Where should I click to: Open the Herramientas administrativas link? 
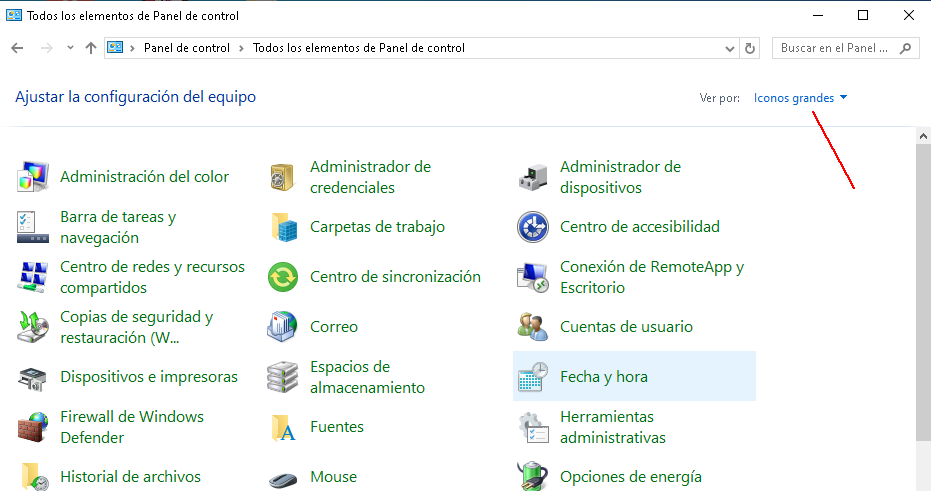click(x=613, y=427)
